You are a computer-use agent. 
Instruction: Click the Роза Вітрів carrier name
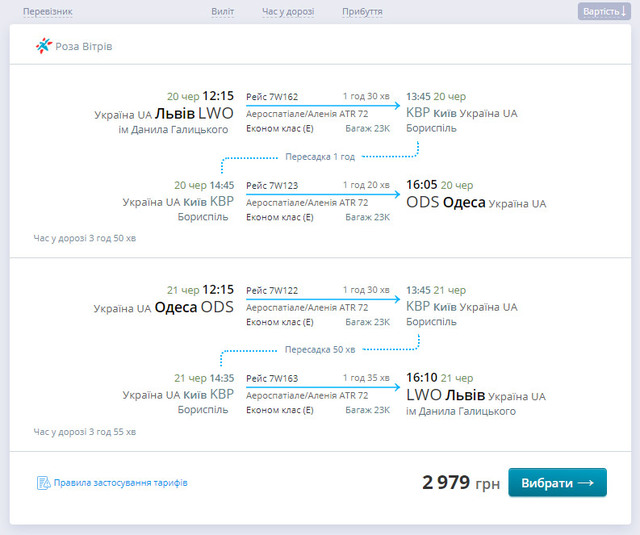tap(84, 47)
